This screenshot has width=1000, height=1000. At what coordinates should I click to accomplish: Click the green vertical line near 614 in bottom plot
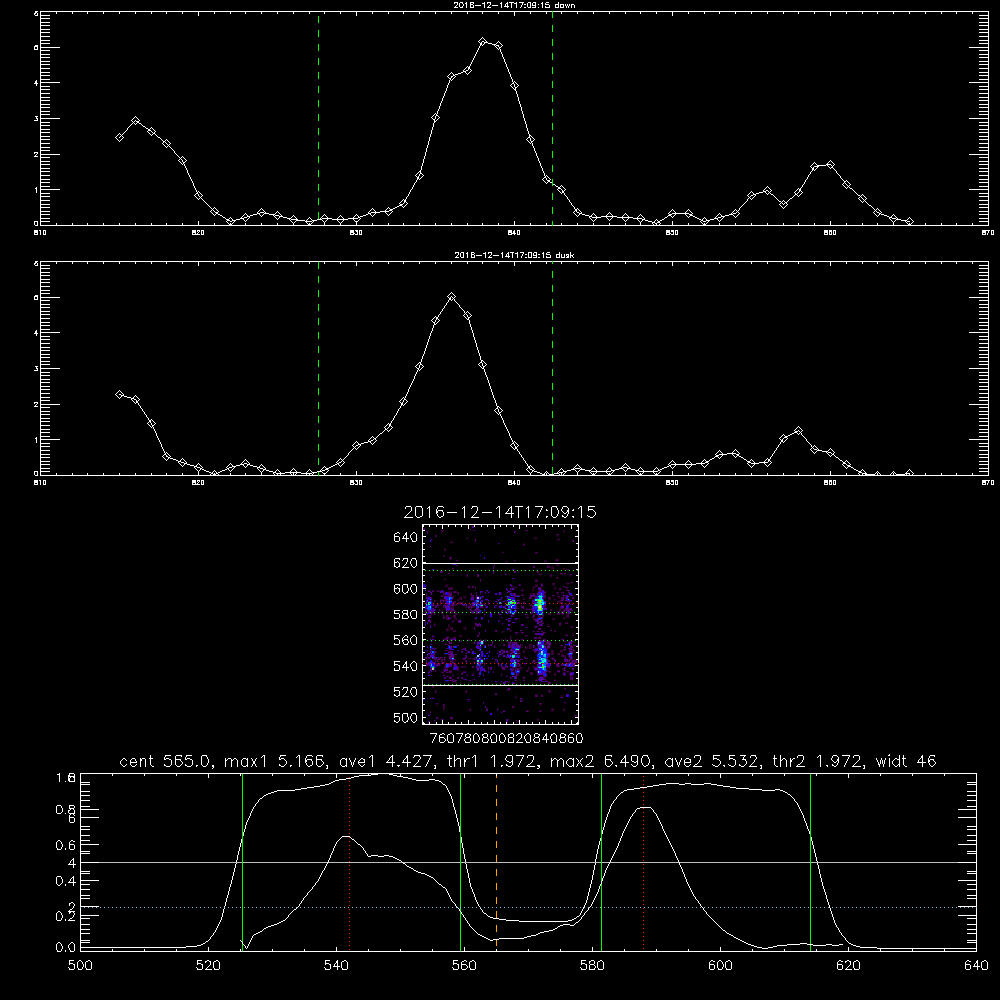click(811, 862)
